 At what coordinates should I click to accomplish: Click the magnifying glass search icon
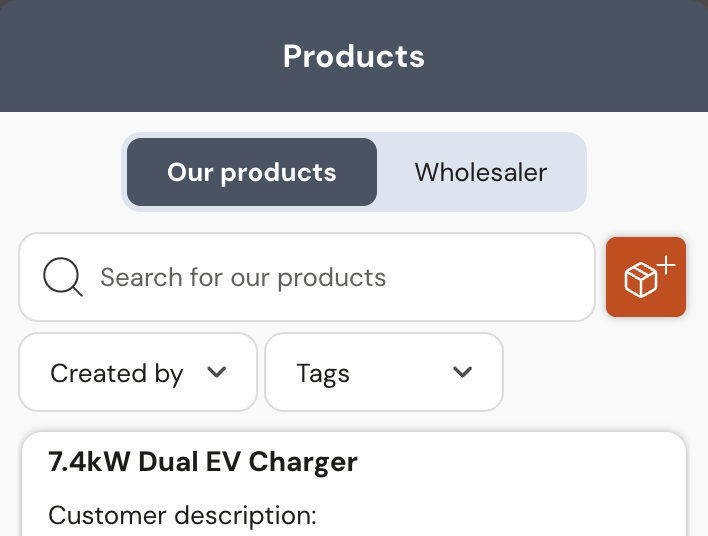point(63,277)
